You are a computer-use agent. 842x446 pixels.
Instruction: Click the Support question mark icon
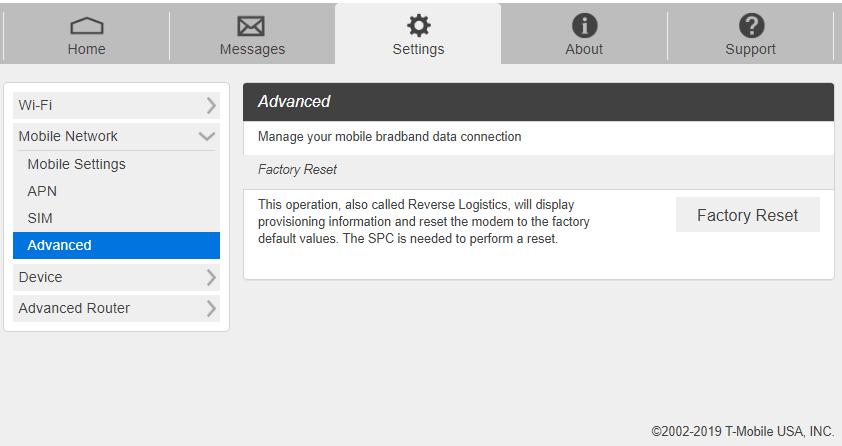tap(750, 25)
